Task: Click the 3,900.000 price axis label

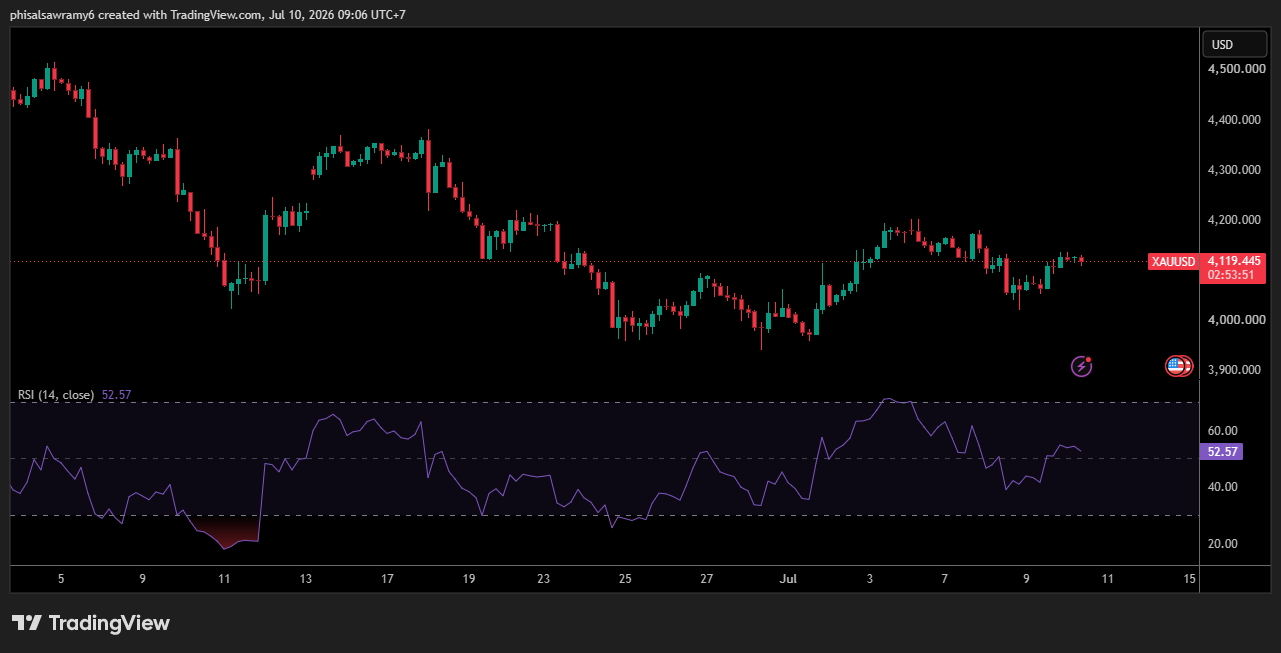Action: pos(1237,370)
